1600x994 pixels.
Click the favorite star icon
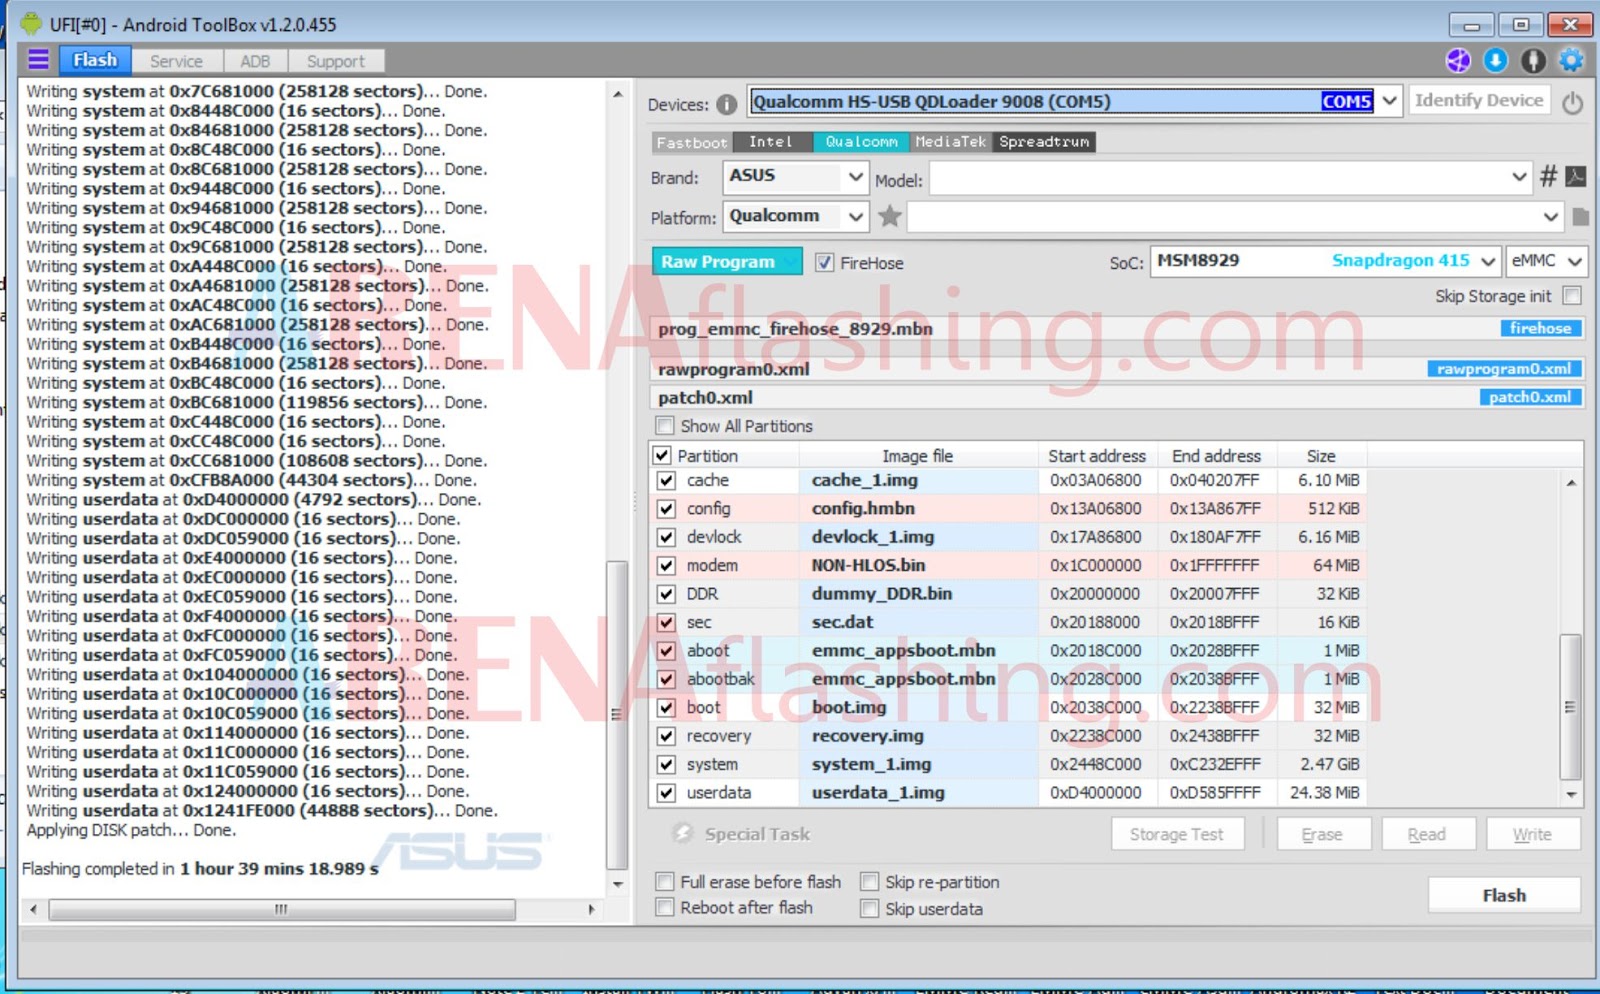tap(889, 216)
